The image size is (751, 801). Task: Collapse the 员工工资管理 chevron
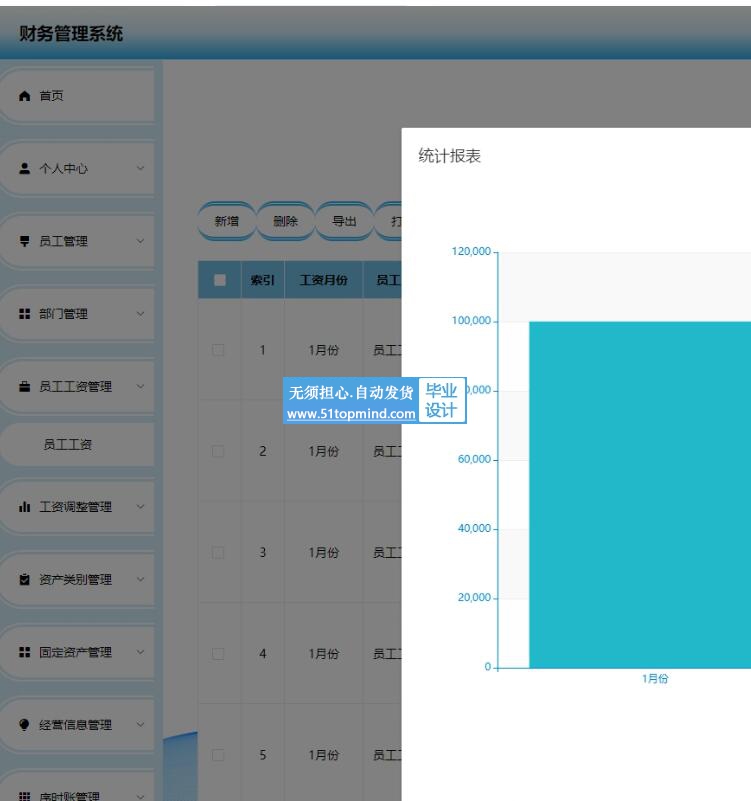(140, 386)
